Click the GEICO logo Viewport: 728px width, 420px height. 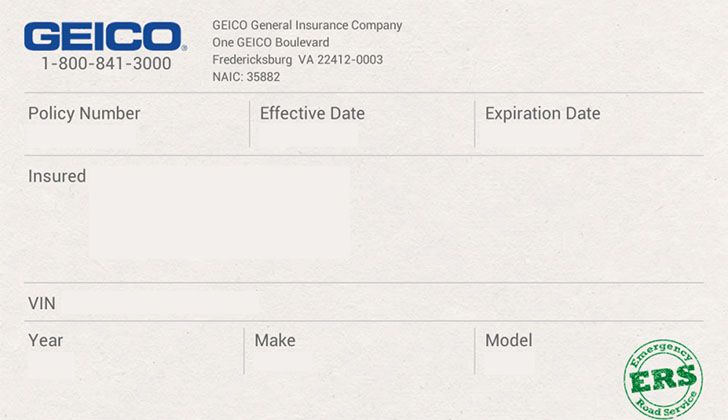point(104,37)
